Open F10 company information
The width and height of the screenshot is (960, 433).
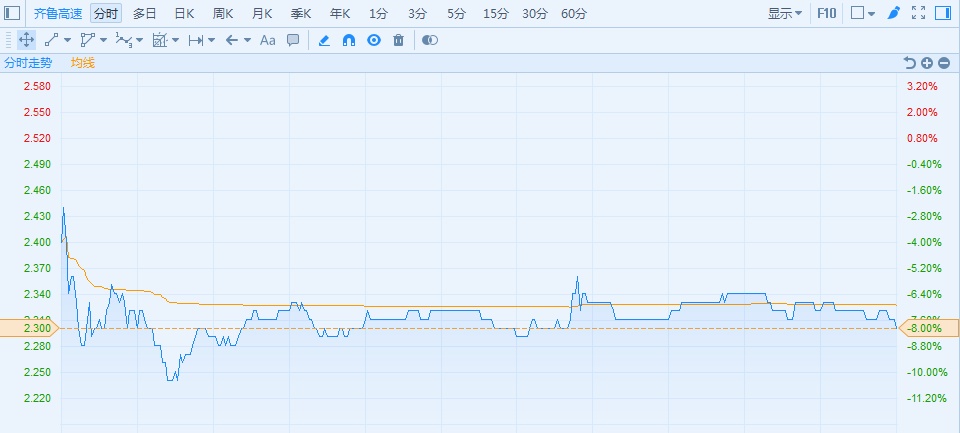point(827,13)
